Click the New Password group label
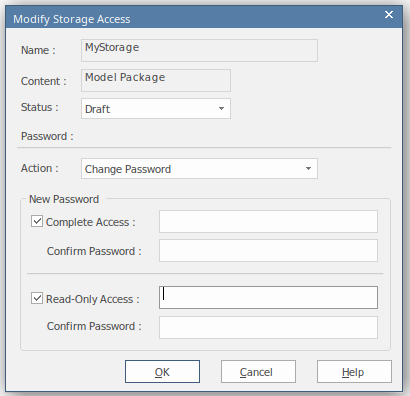This screenshot has width=410, height=396. pyautogui.click(x=64, y=199)
